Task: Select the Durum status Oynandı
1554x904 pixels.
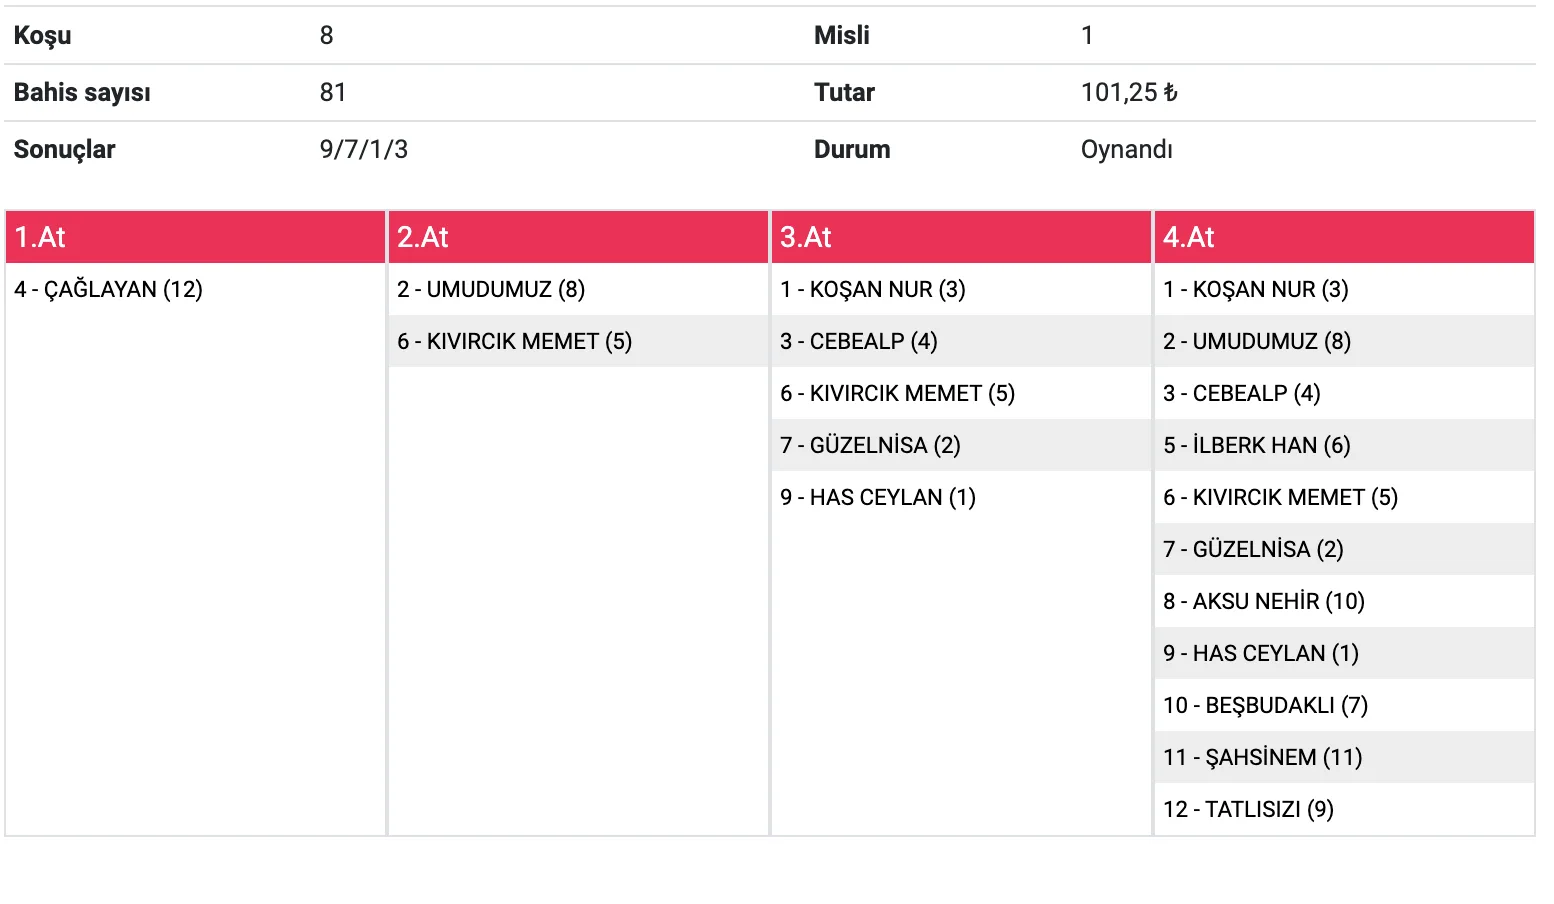Action: coord(1126,150)
